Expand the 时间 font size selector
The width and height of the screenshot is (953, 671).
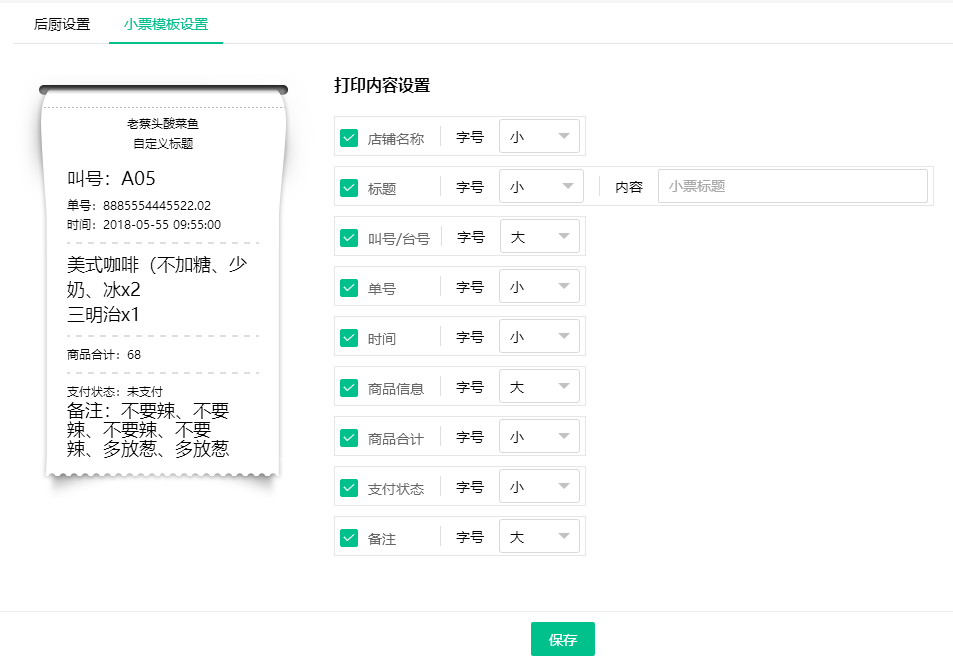click(539, 336)
